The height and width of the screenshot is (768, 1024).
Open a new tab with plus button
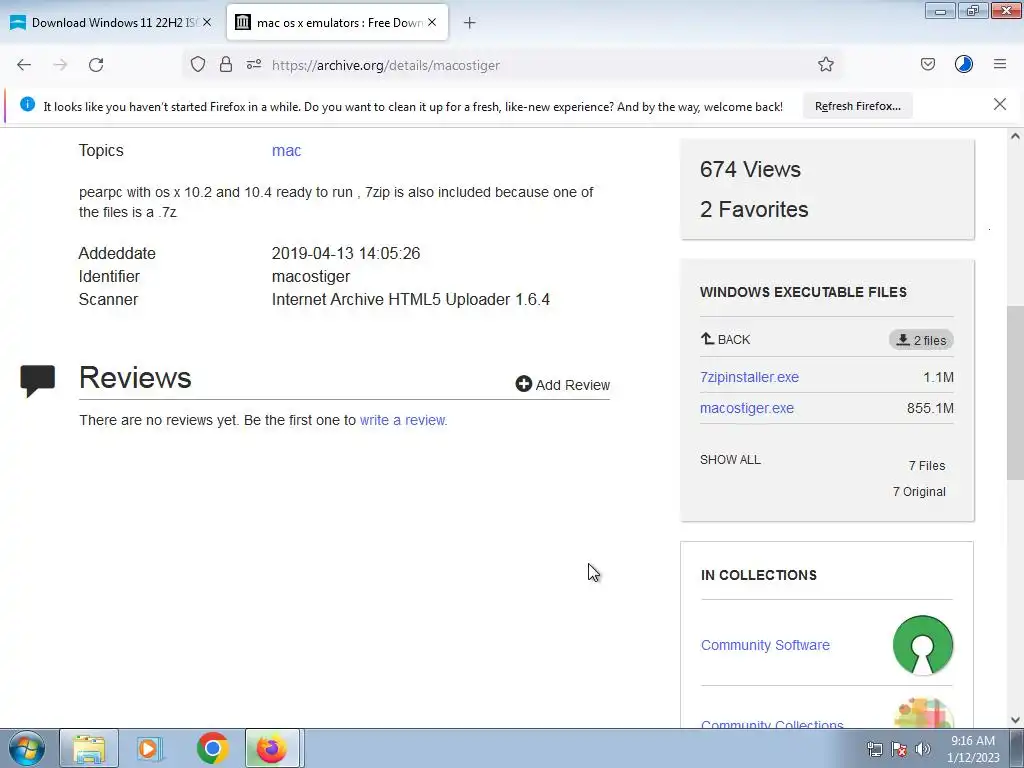click(470, 23)
